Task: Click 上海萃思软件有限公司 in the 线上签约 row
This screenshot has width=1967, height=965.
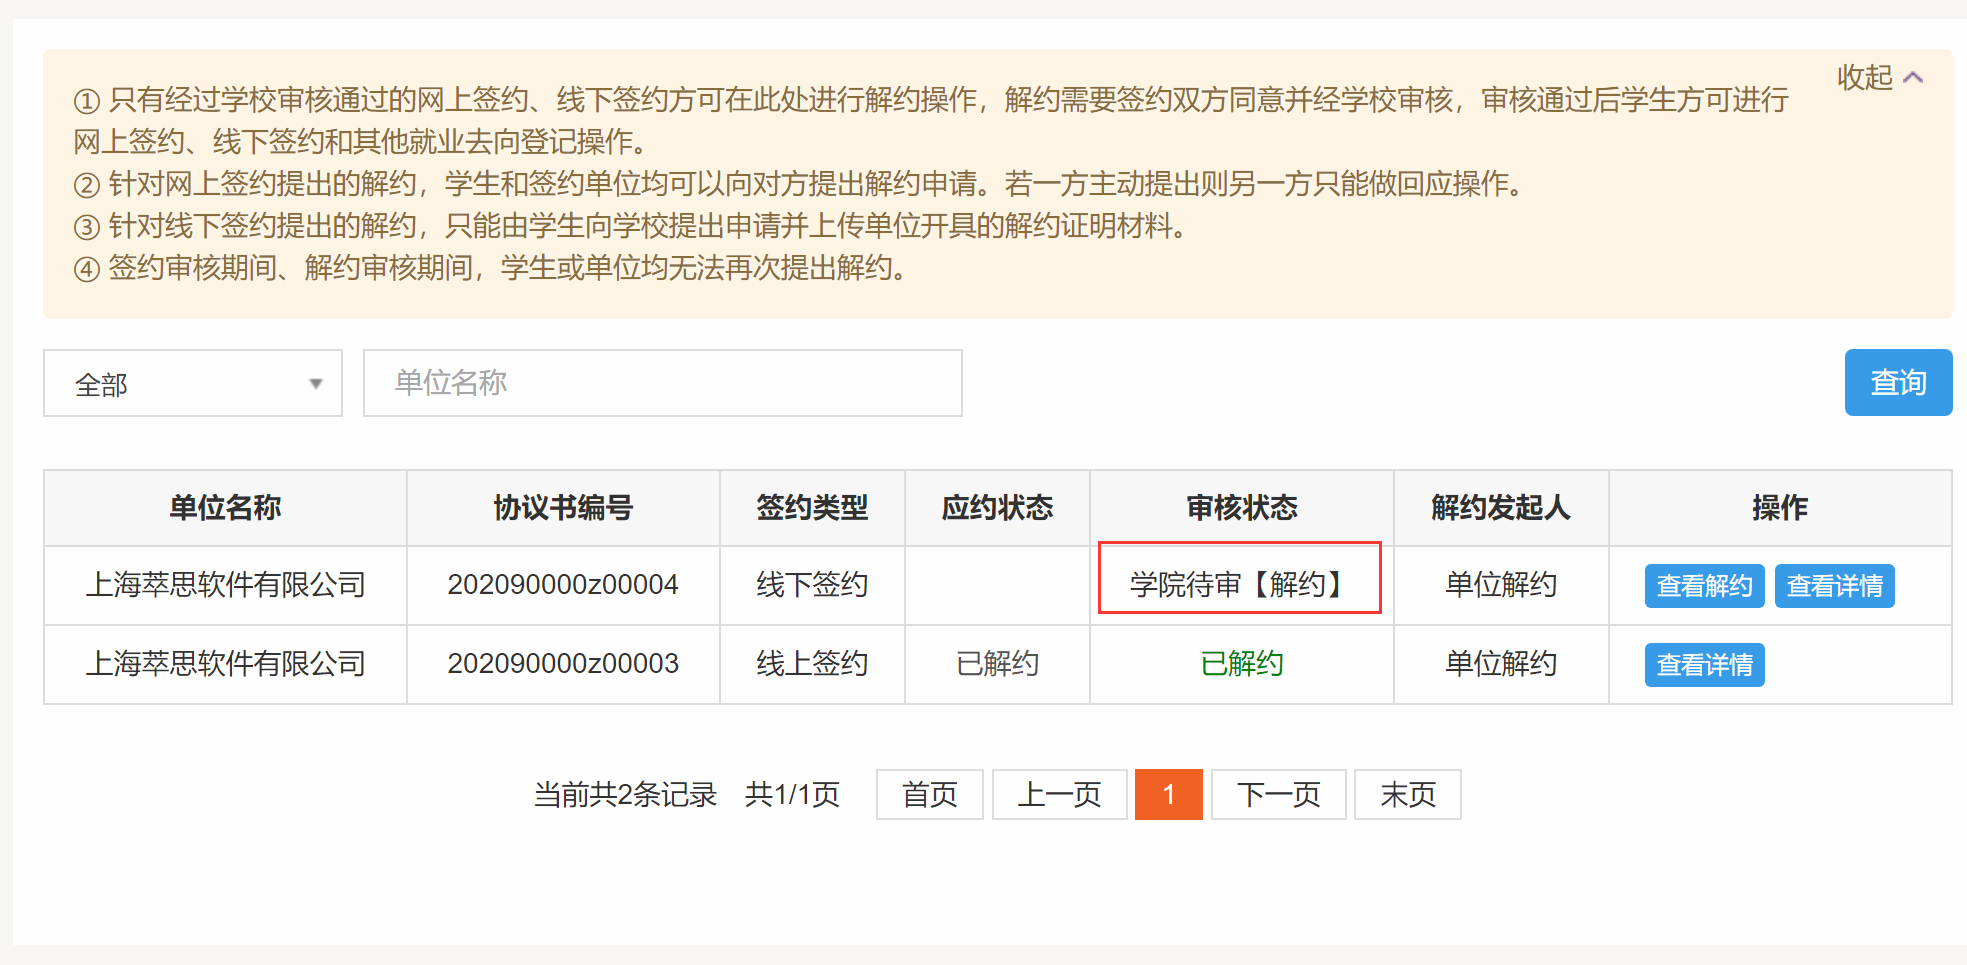Action: click(225, 664)
